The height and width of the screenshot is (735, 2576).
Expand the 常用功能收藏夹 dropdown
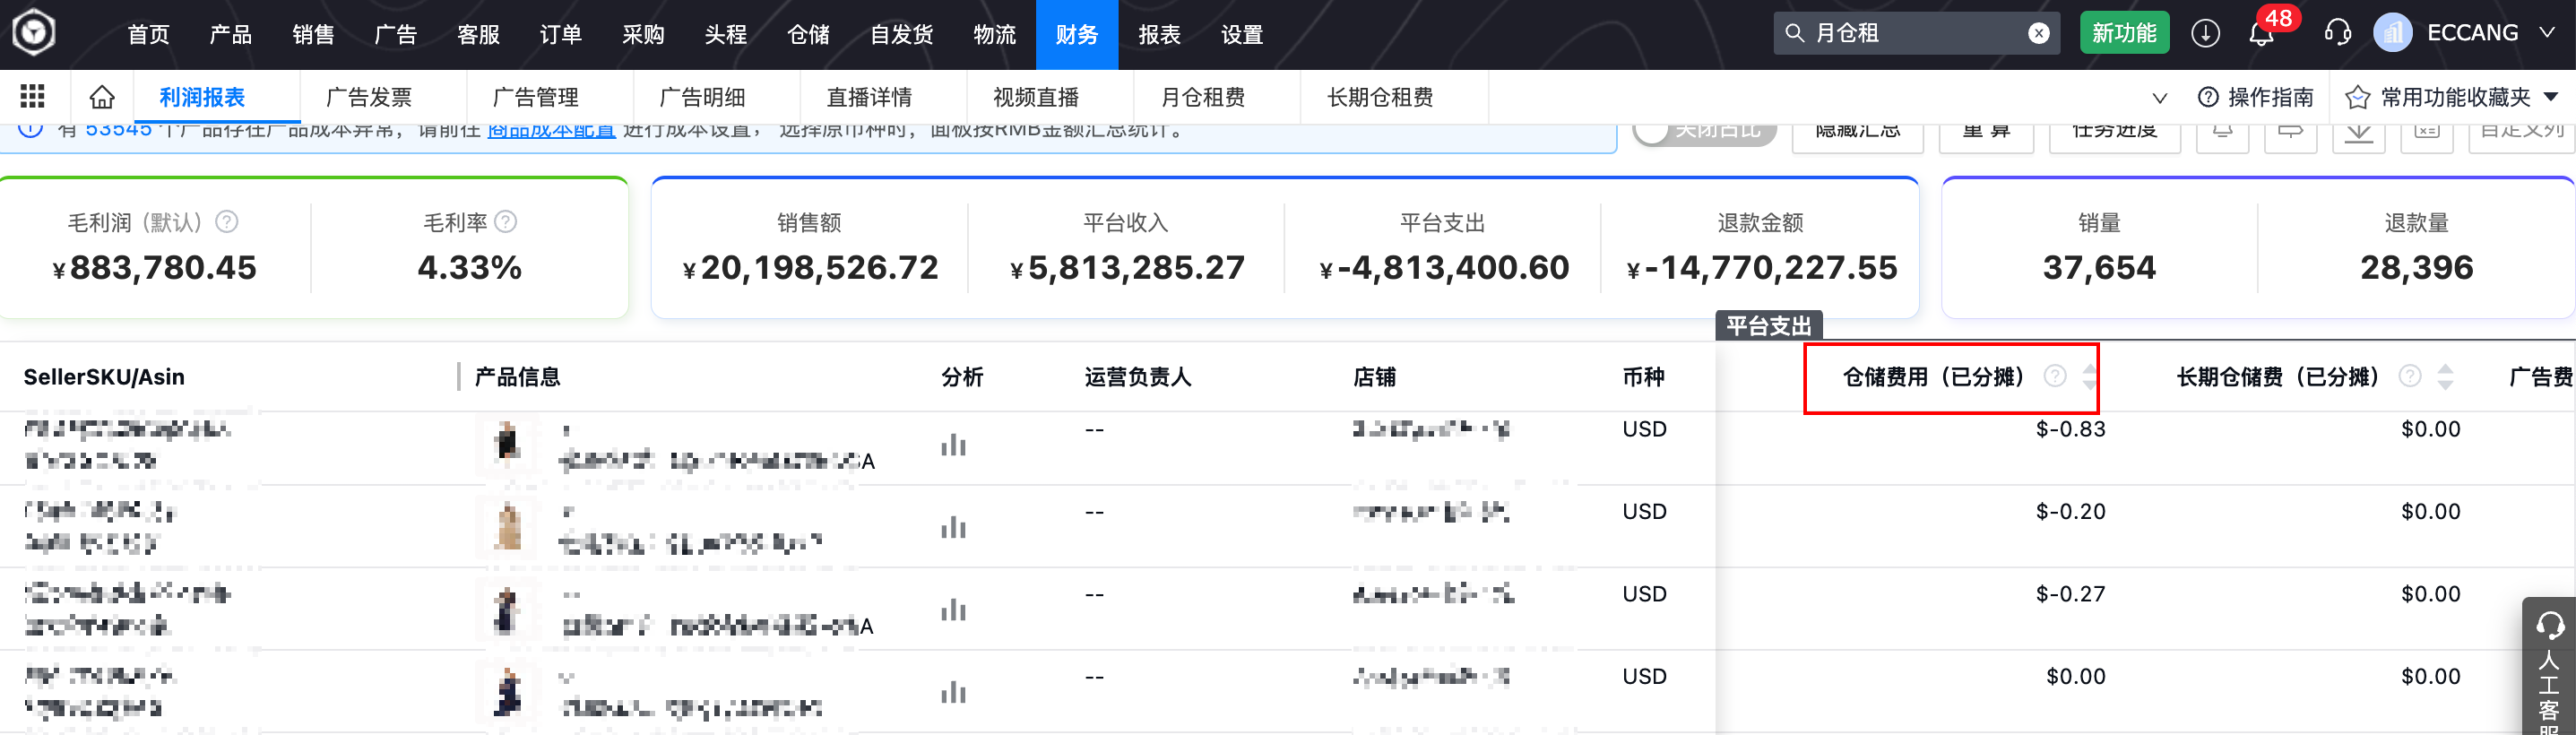[2551, 97]
